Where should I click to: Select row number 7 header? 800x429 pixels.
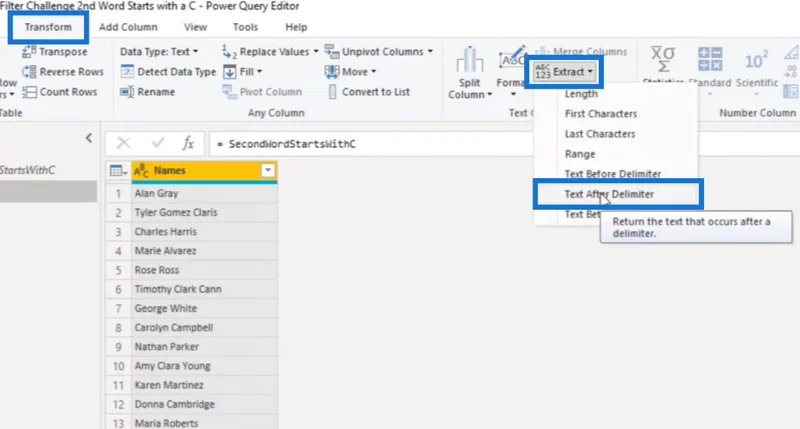(118, 308)
